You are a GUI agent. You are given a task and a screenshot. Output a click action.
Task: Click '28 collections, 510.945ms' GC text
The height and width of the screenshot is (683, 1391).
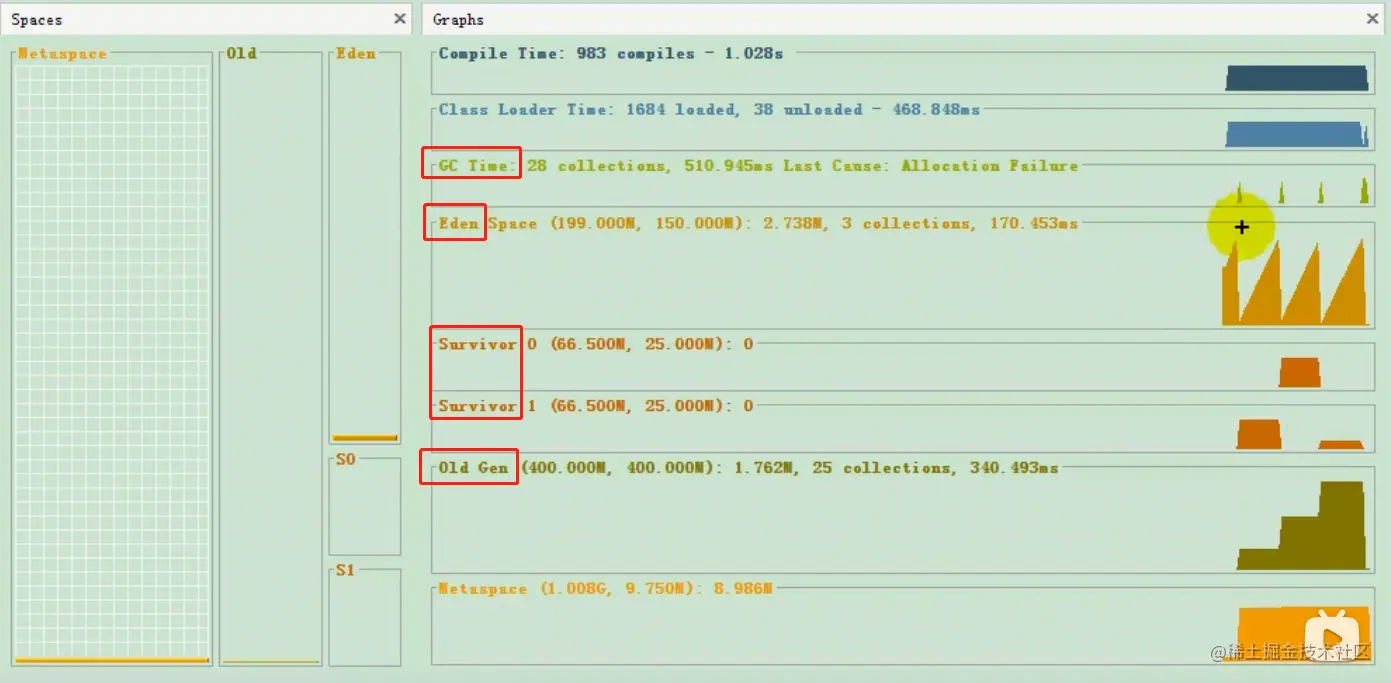[x=650, y=166]
